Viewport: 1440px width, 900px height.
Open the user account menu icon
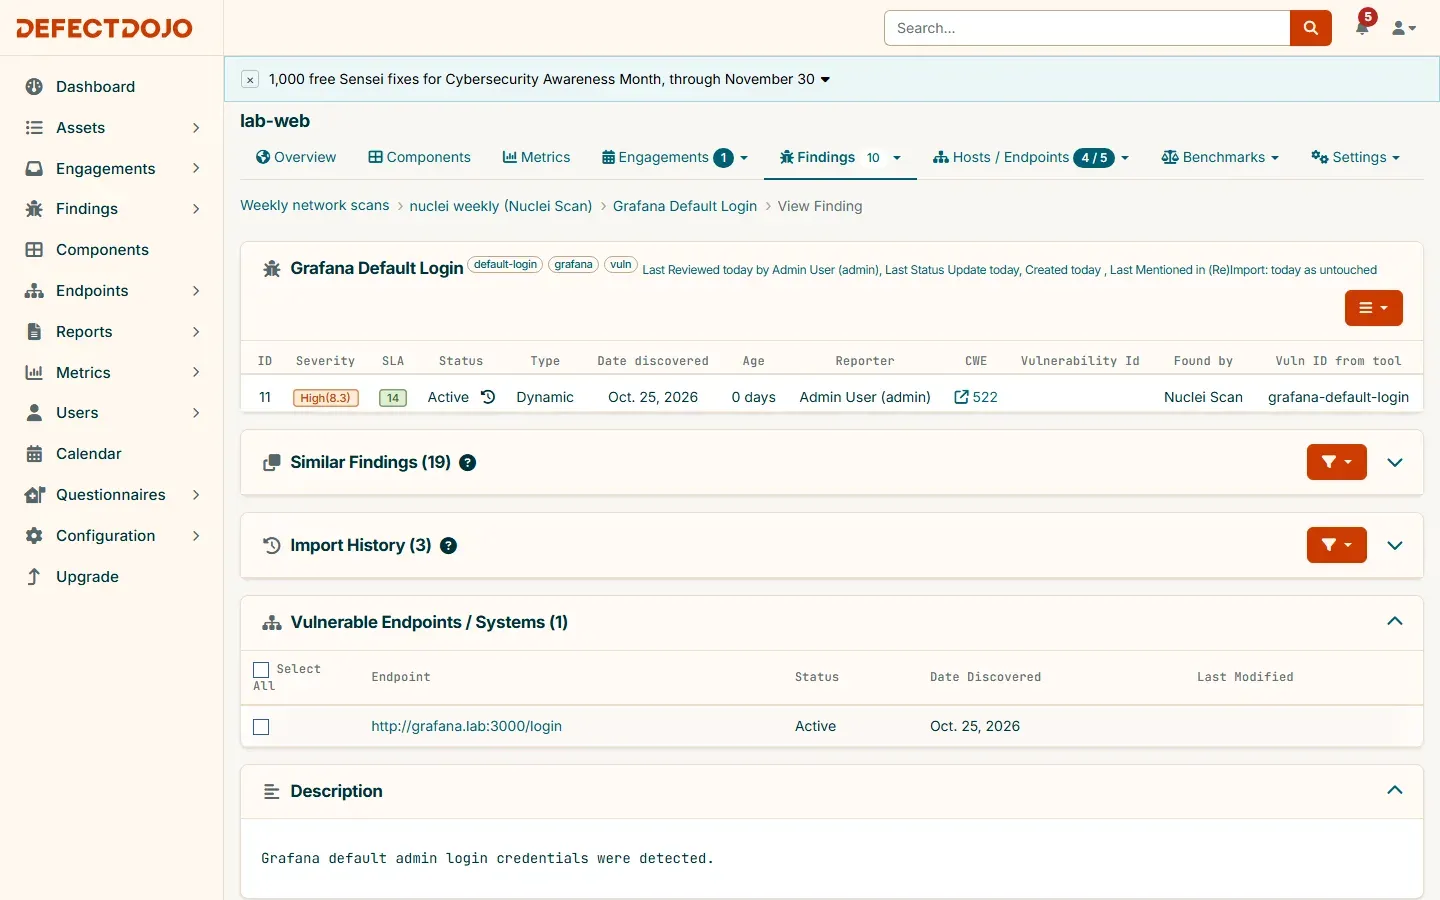1404,28
